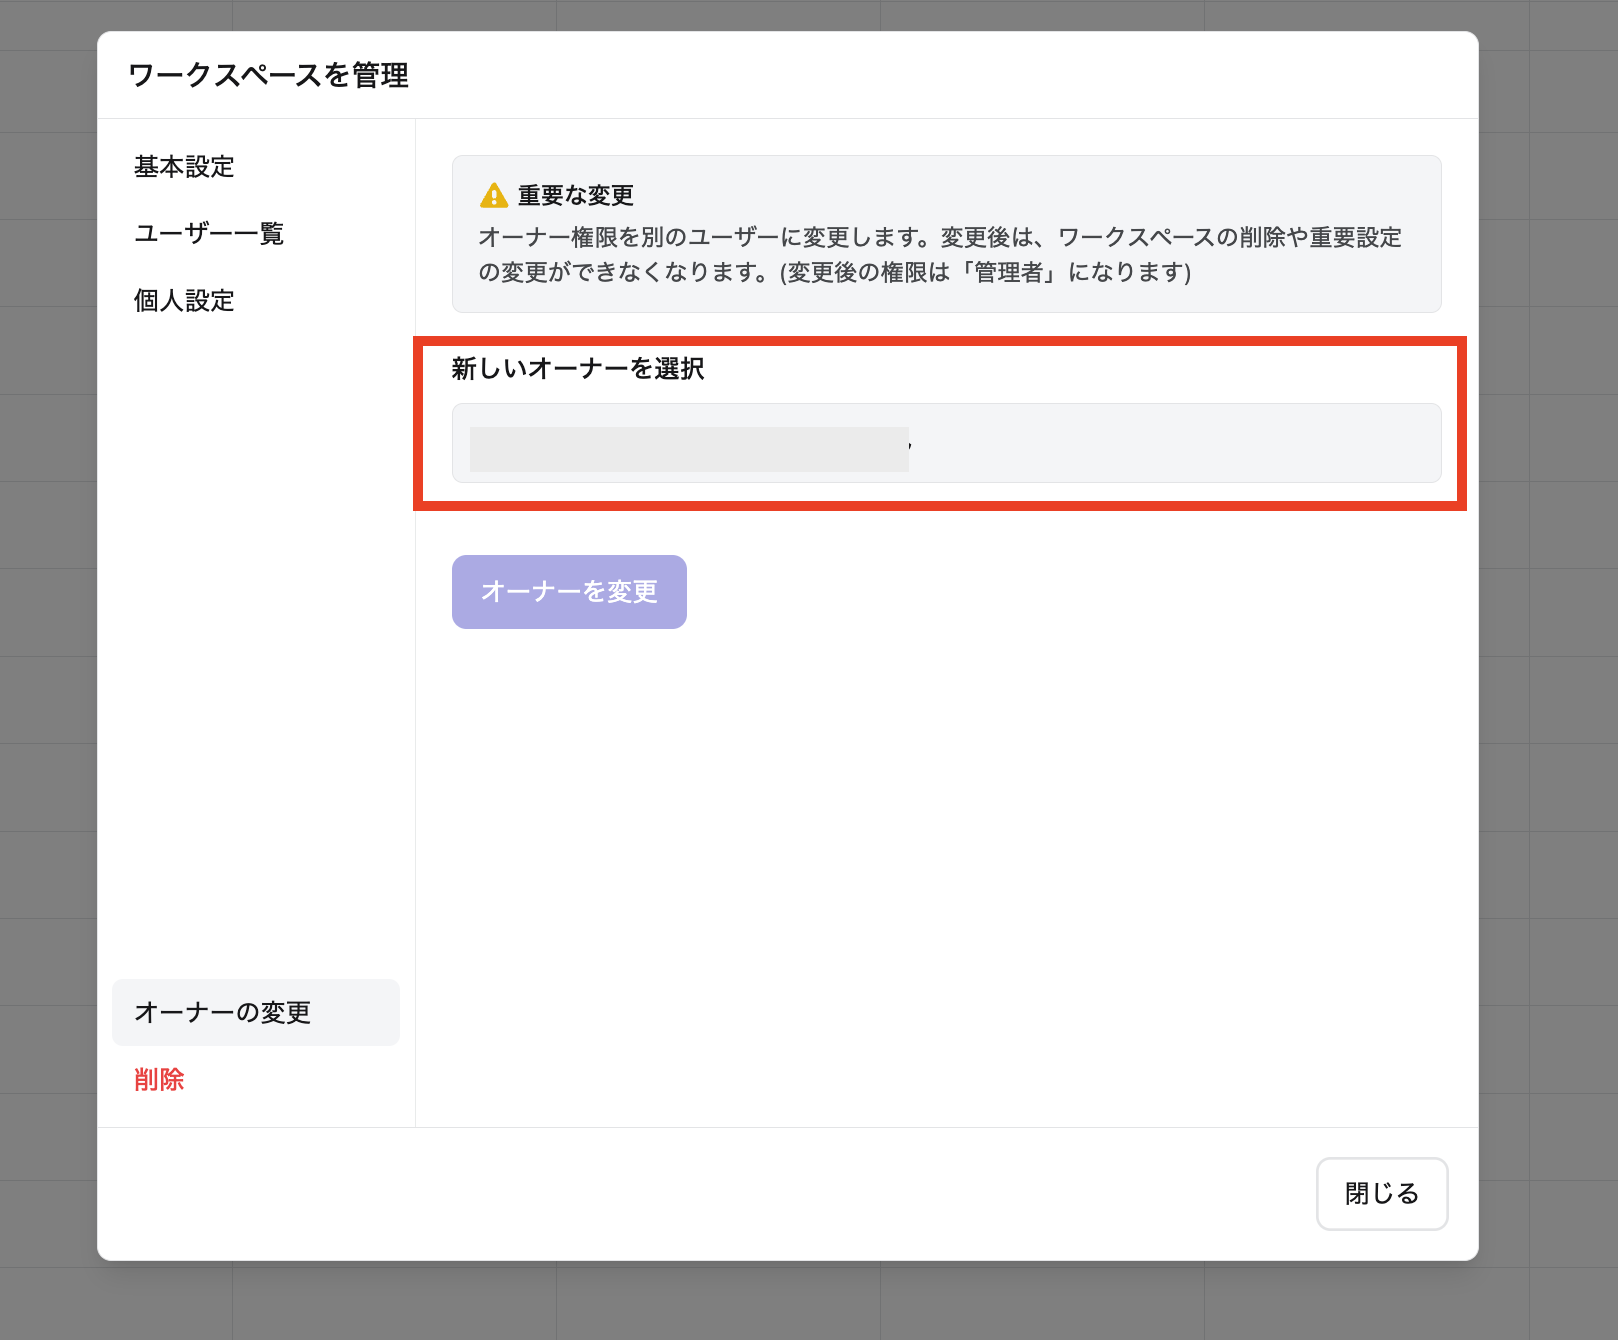Click the ワークスペースを管理 dialog title
Viewport: 1618px width, 1340px height.
(x=268, y=75)
